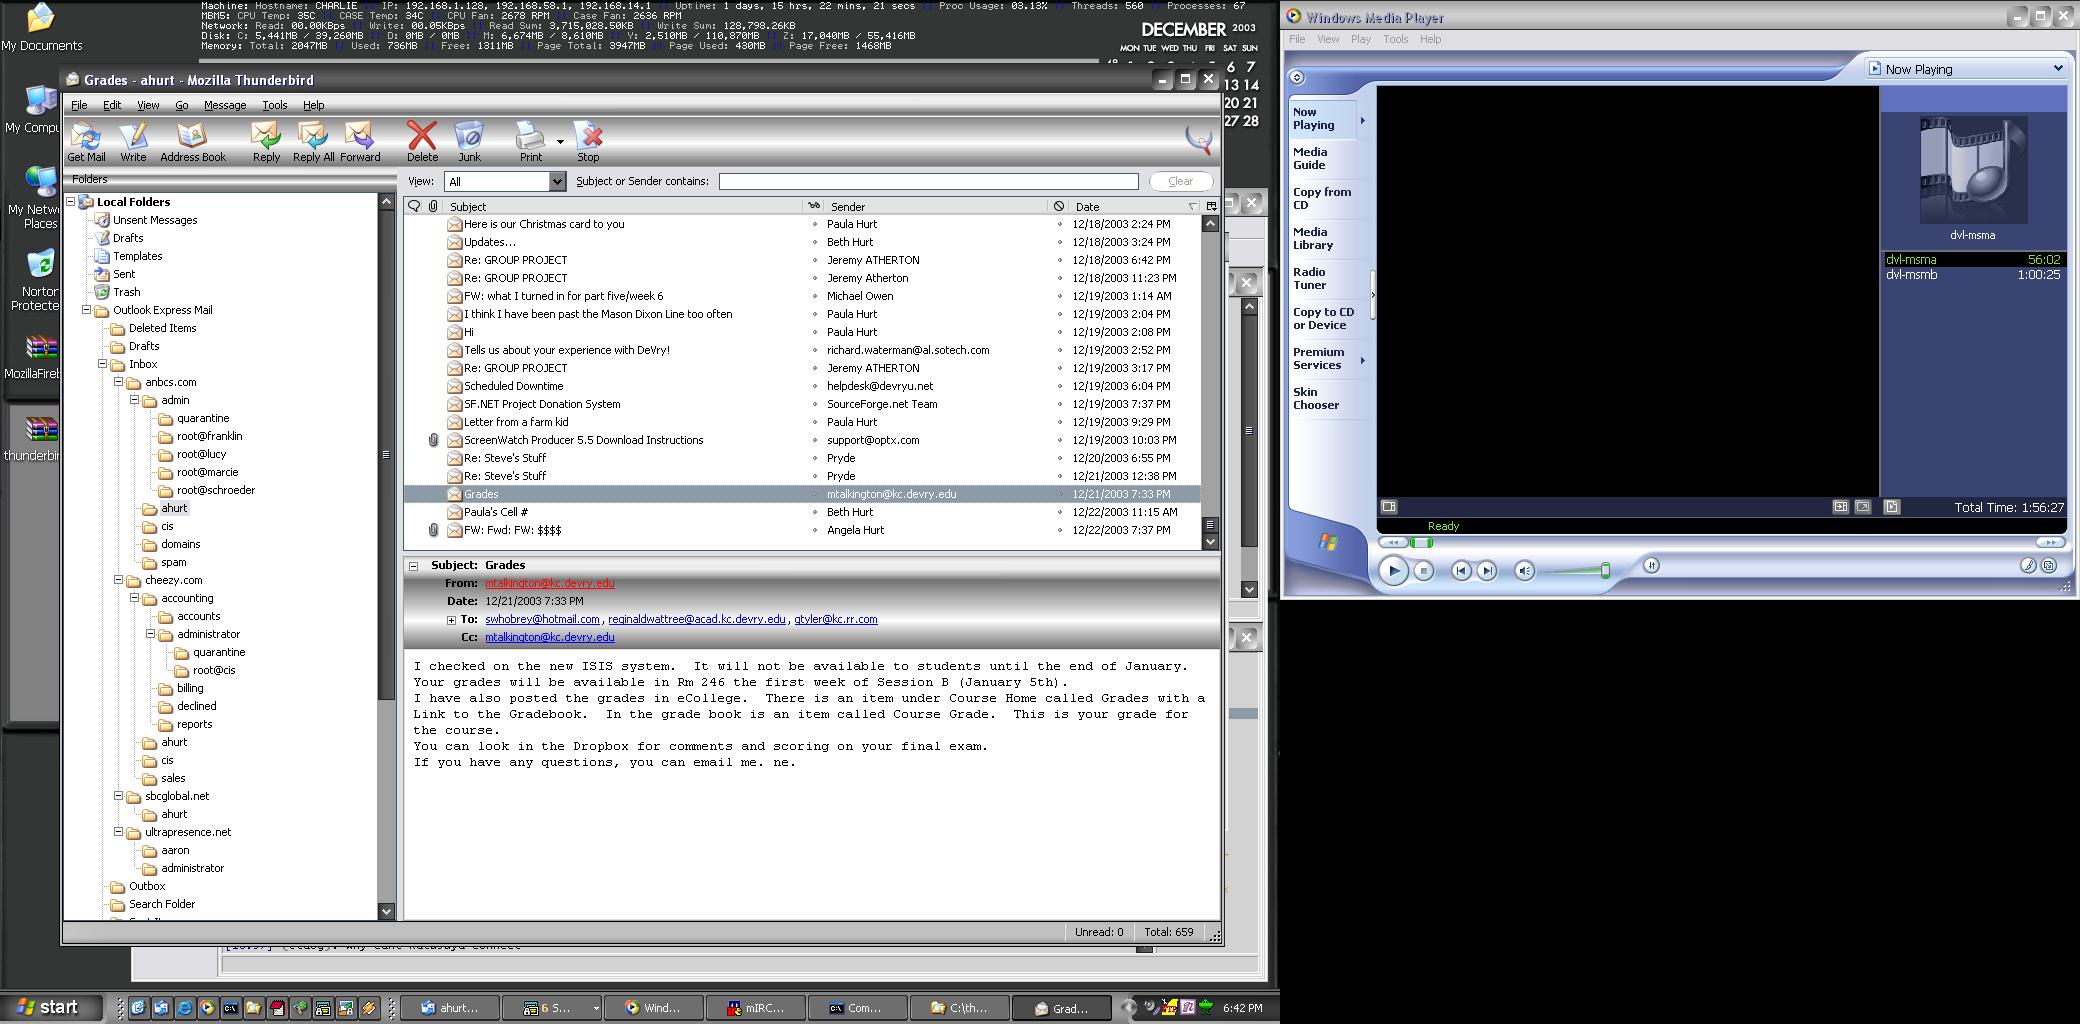Click sender link mtalkington@kc.devry.edu in From

pos(550,583)
